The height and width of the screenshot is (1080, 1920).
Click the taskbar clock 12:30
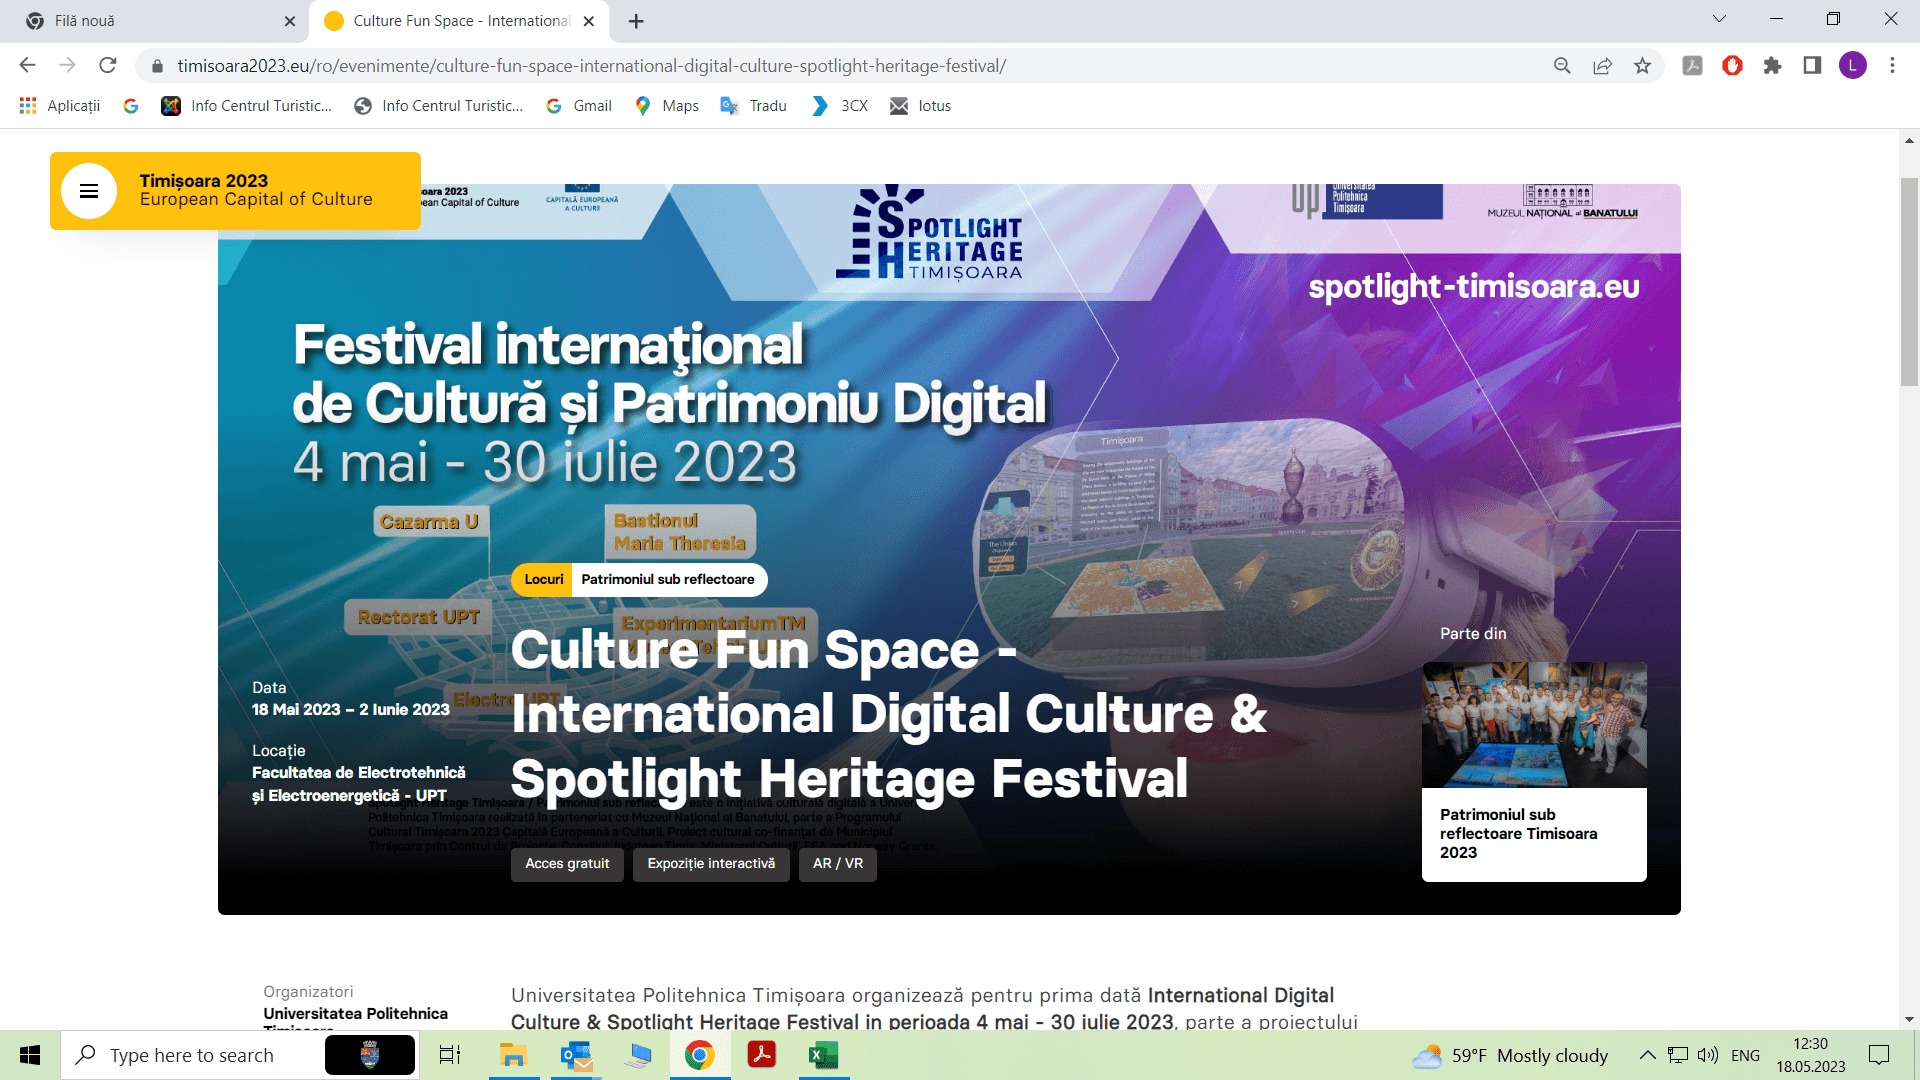[x=1811, y=1055]
